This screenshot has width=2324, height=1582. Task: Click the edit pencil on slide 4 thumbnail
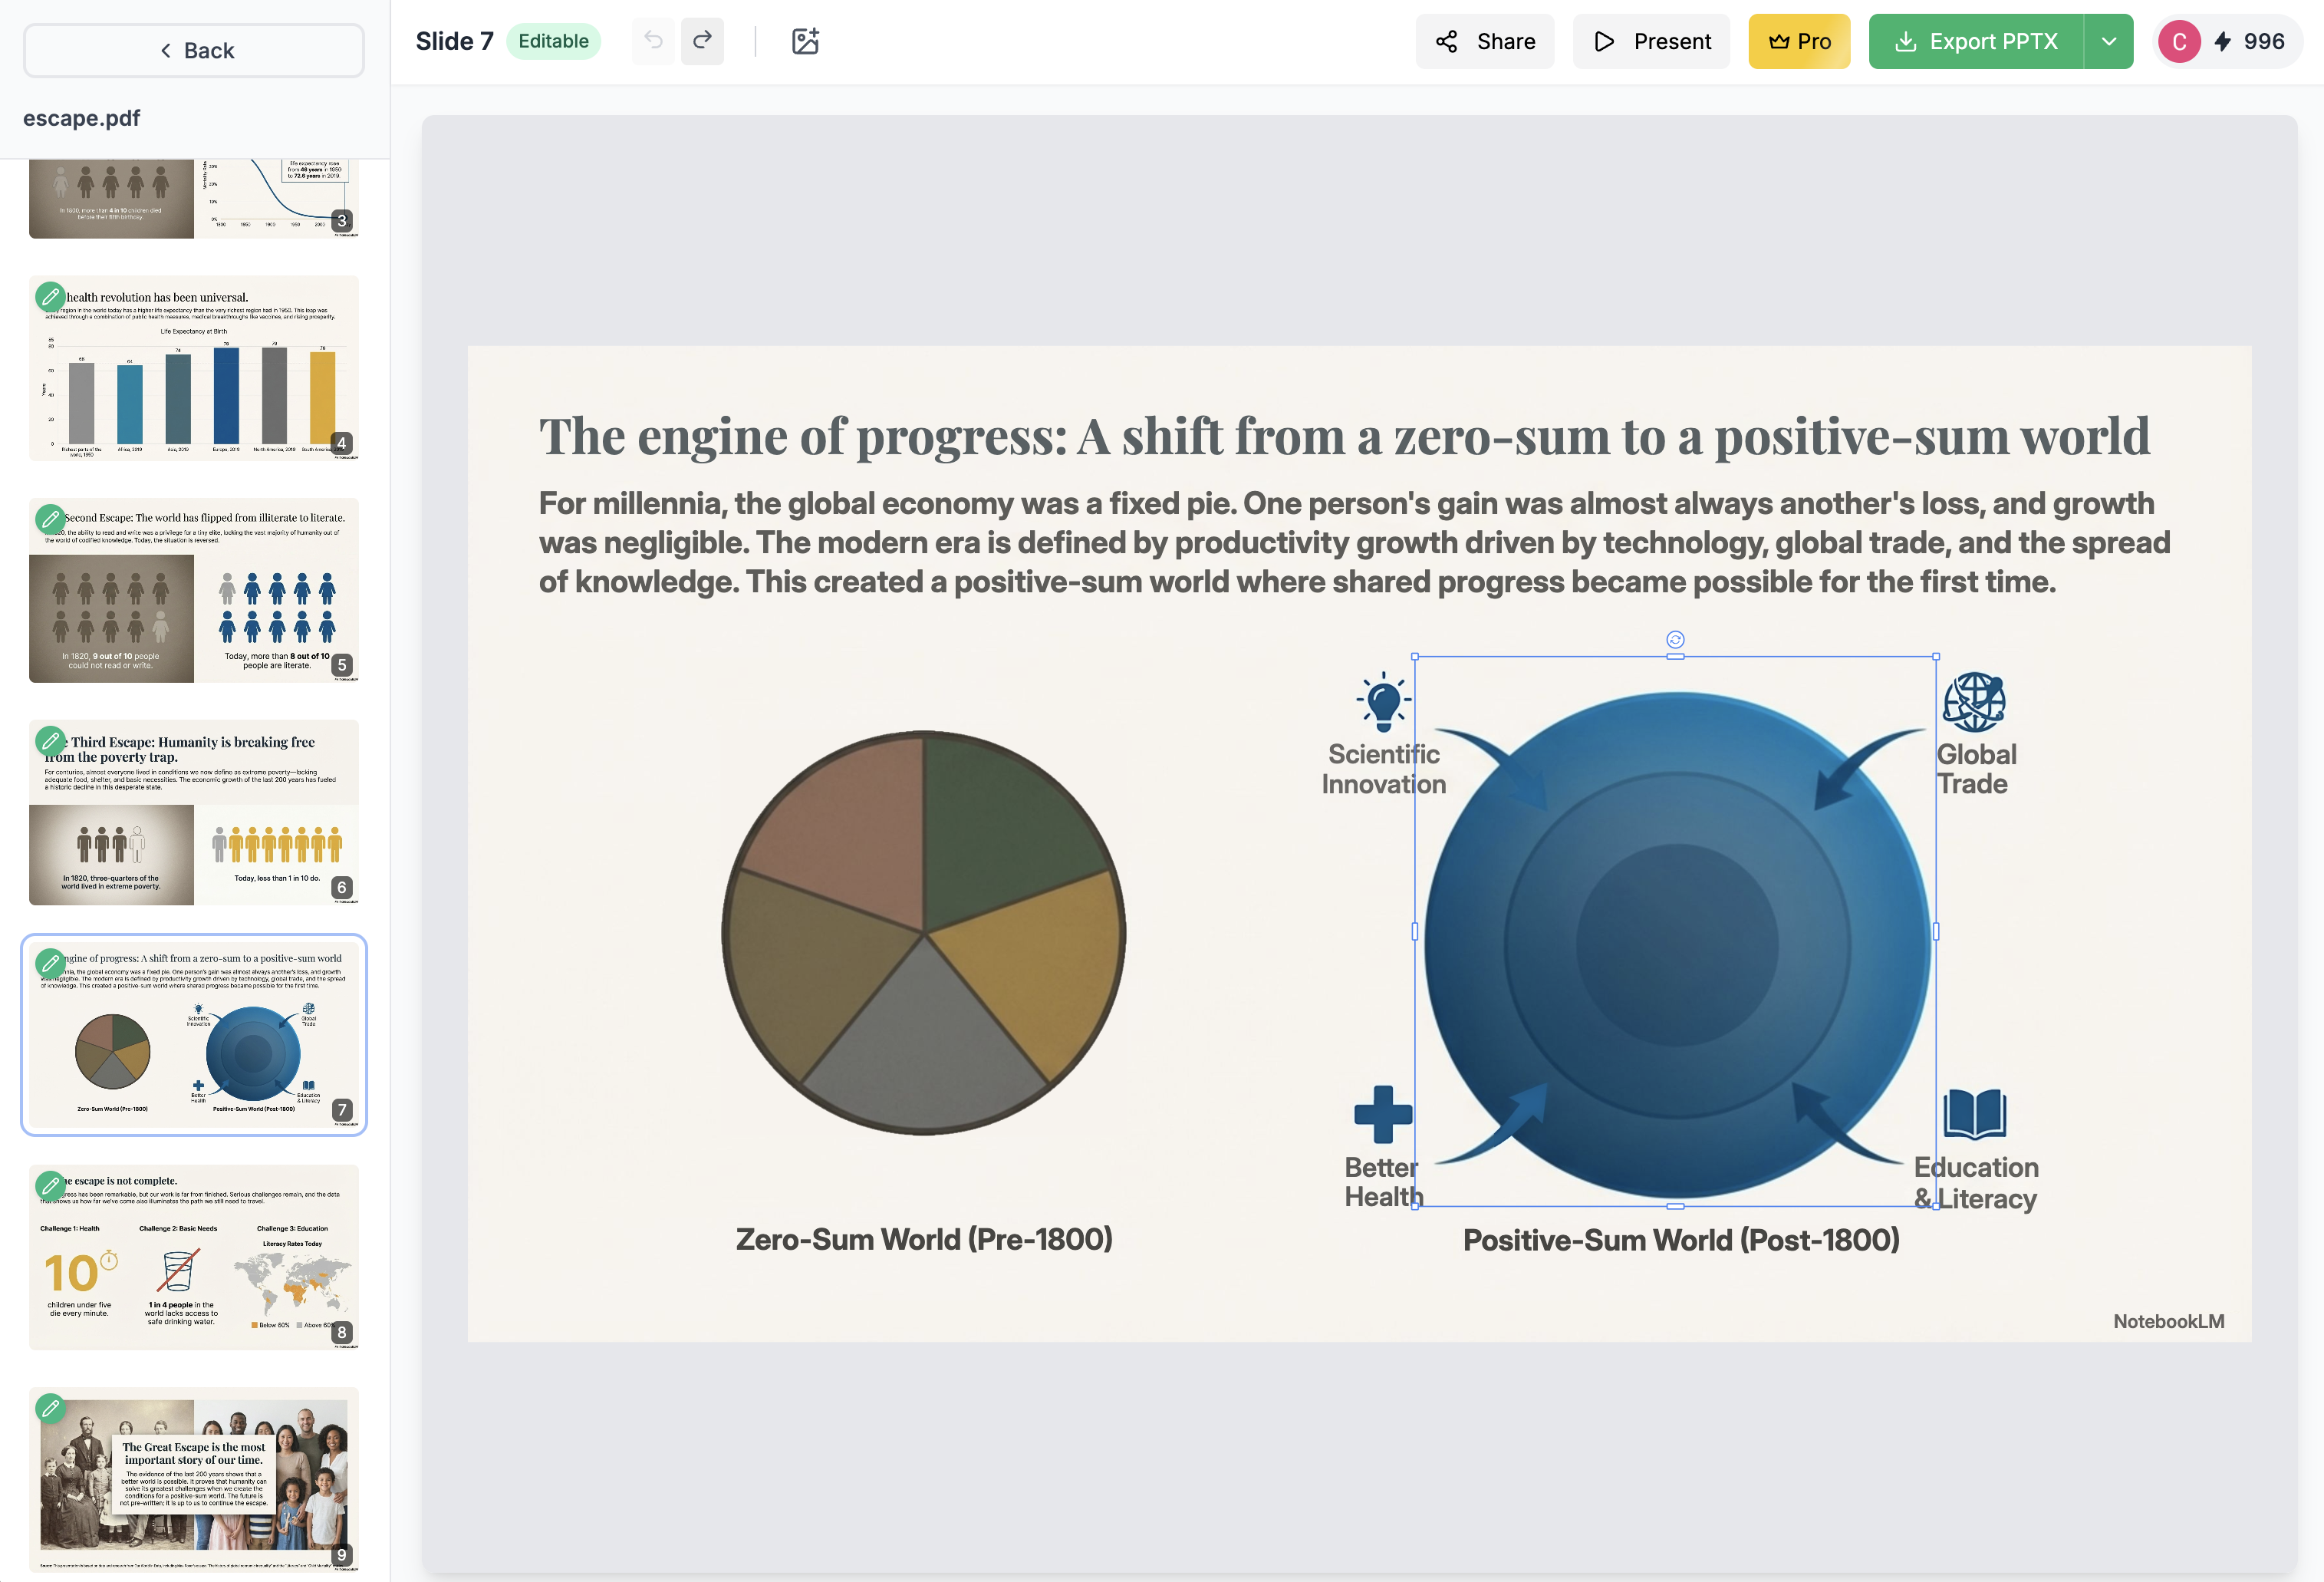50,296
